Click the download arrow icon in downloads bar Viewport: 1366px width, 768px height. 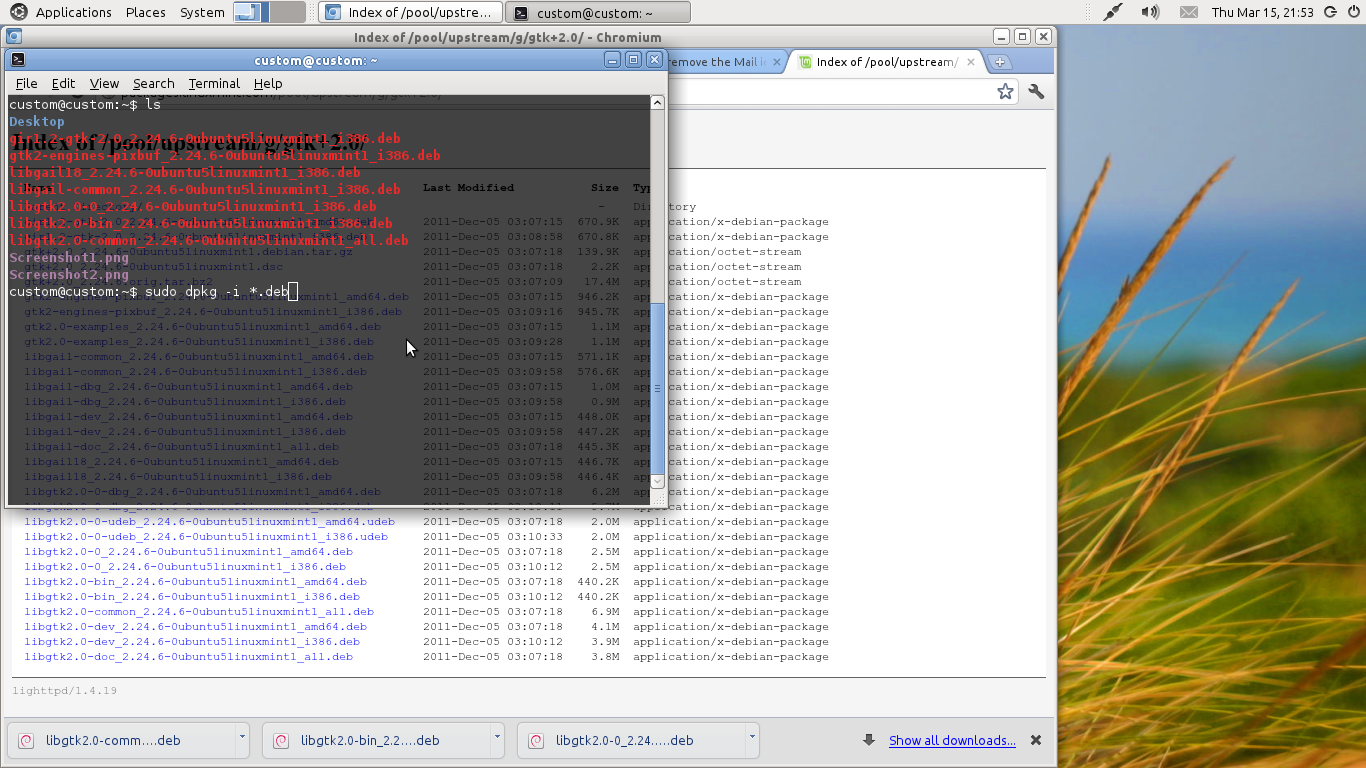click(868, 740)
